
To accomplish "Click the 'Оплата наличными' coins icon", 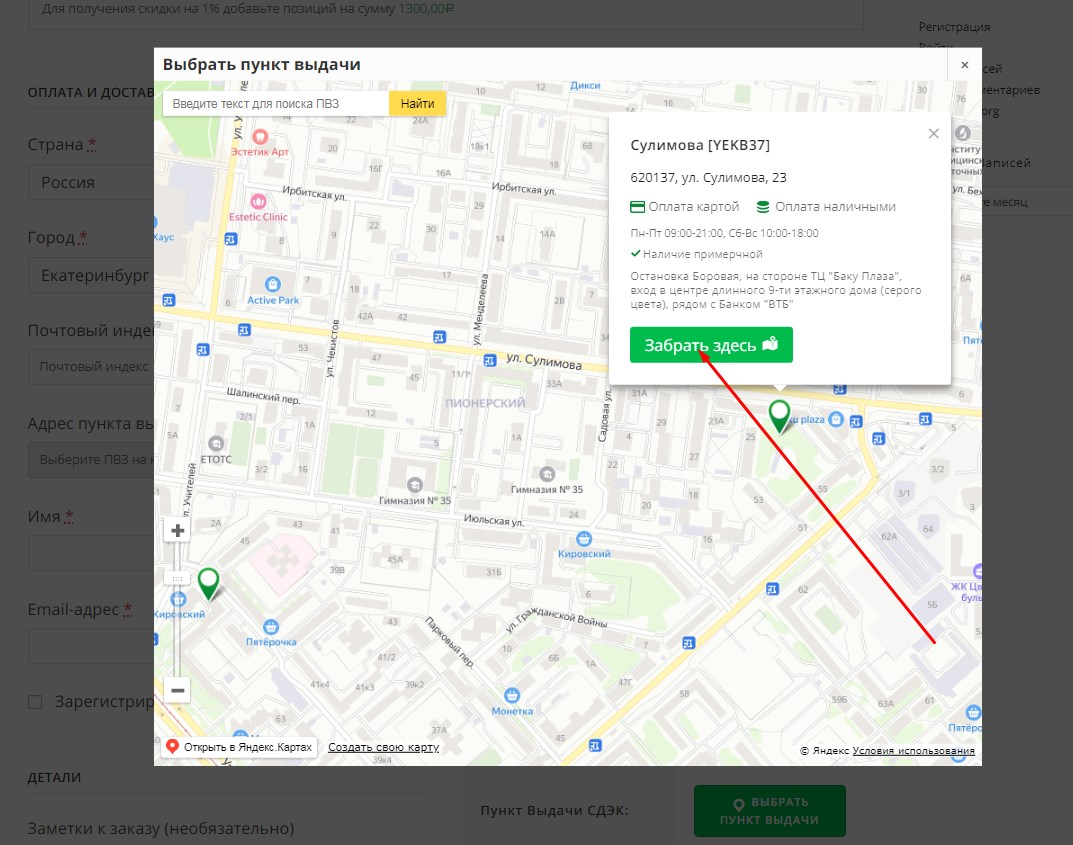I will point(763,207).
